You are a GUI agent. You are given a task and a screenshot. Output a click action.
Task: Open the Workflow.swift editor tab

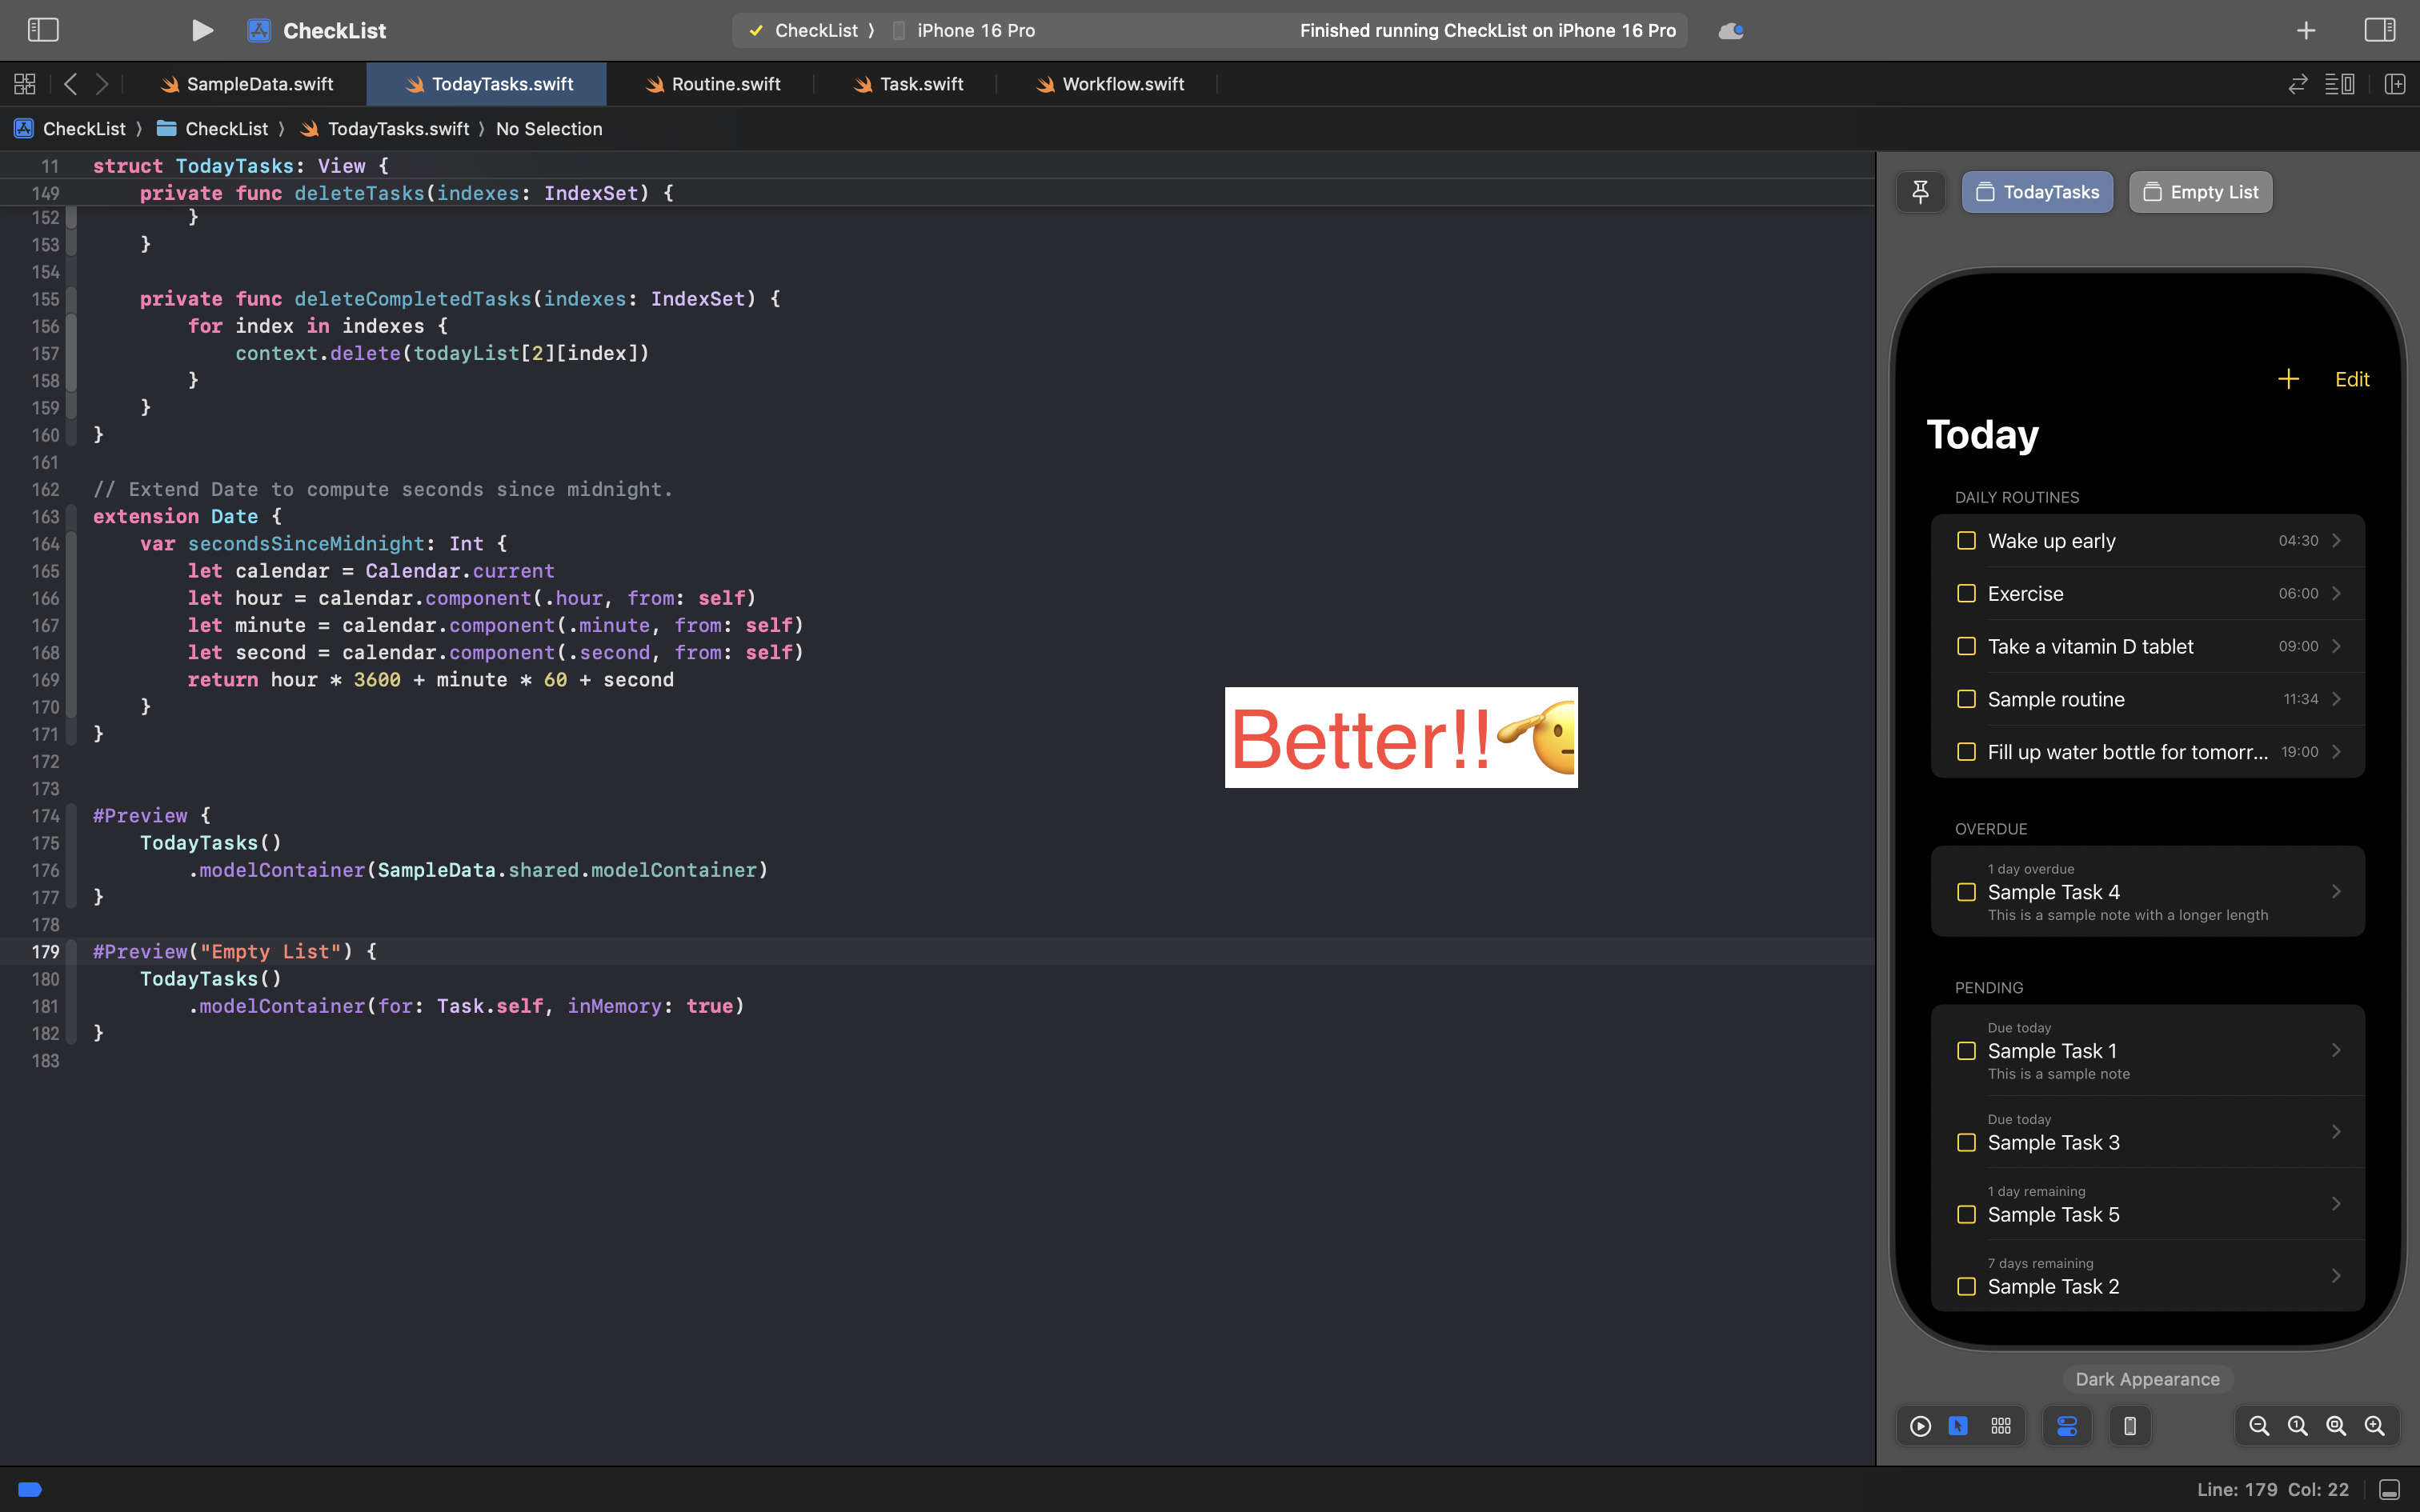tap(1109, 84)
